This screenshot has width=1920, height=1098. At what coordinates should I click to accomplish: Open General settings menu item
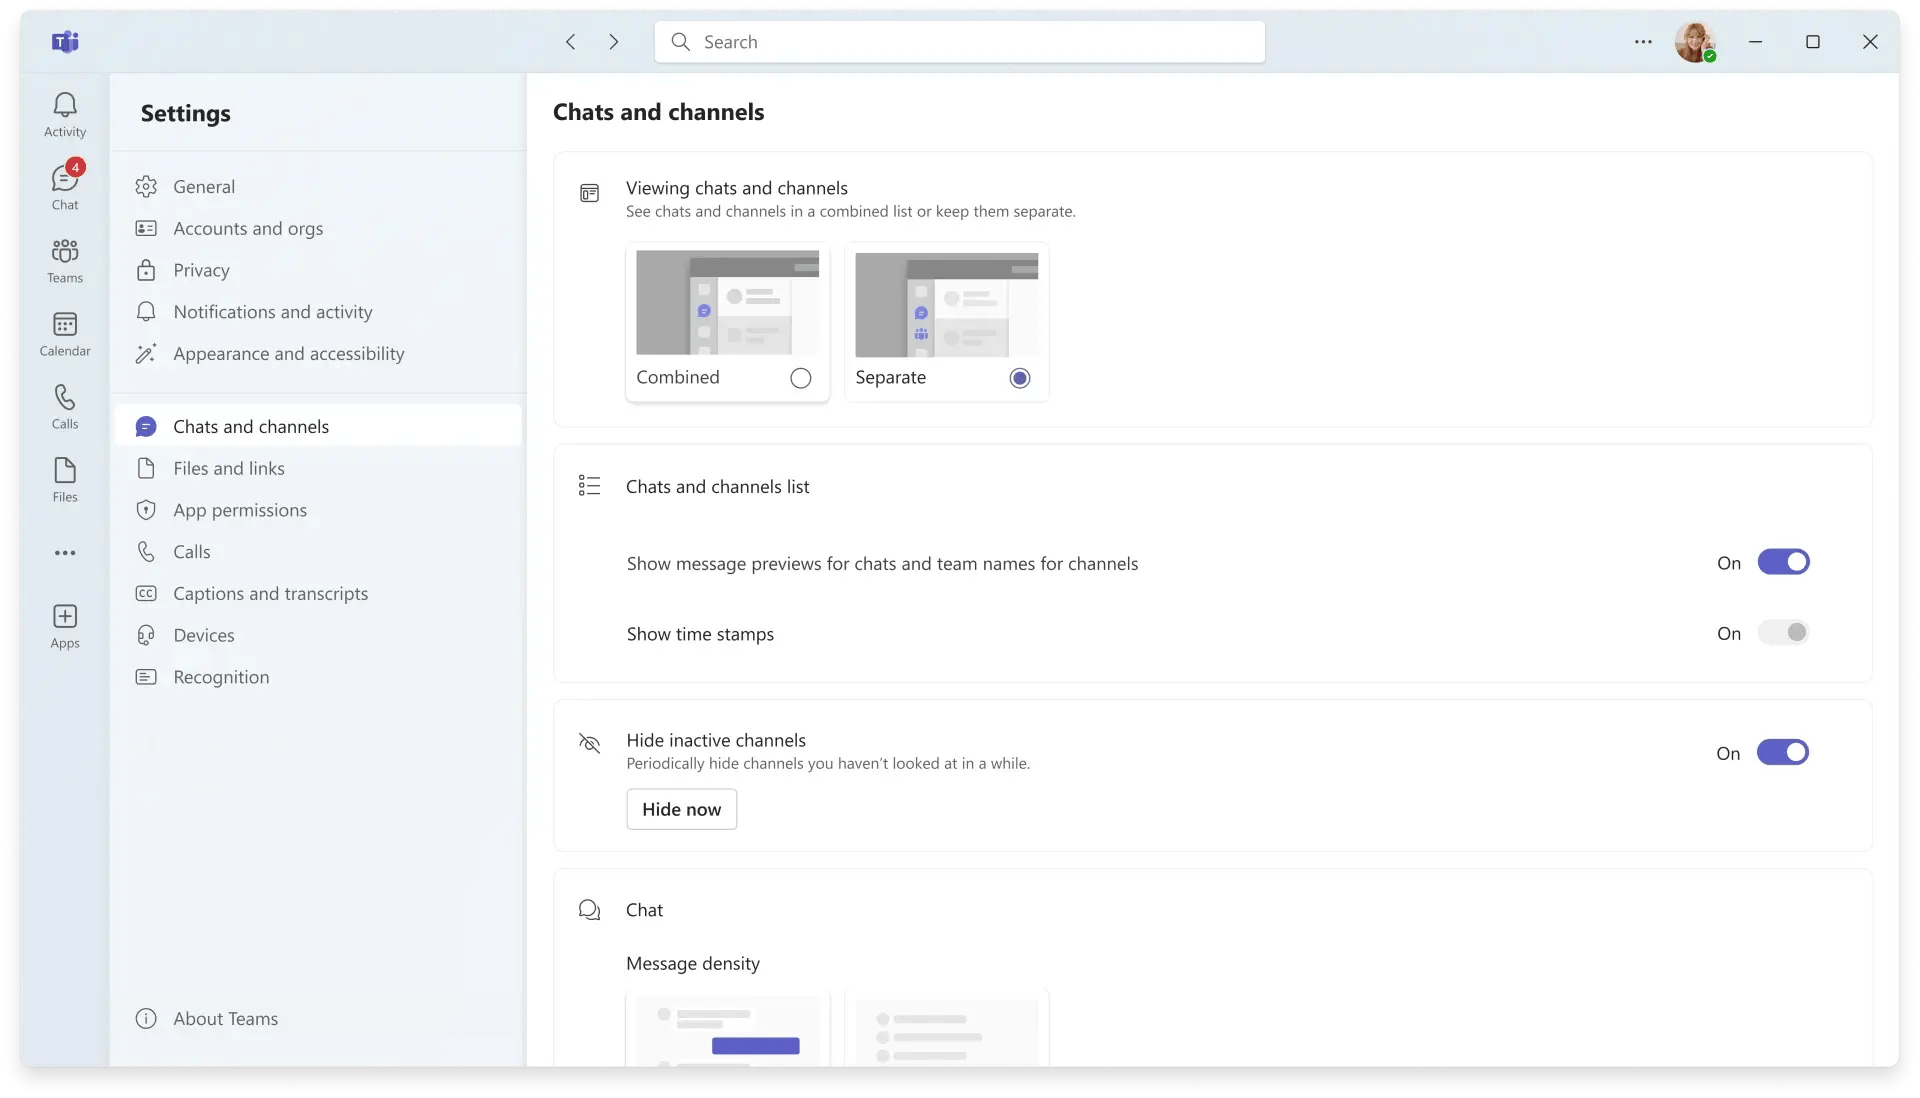(204, 186)
